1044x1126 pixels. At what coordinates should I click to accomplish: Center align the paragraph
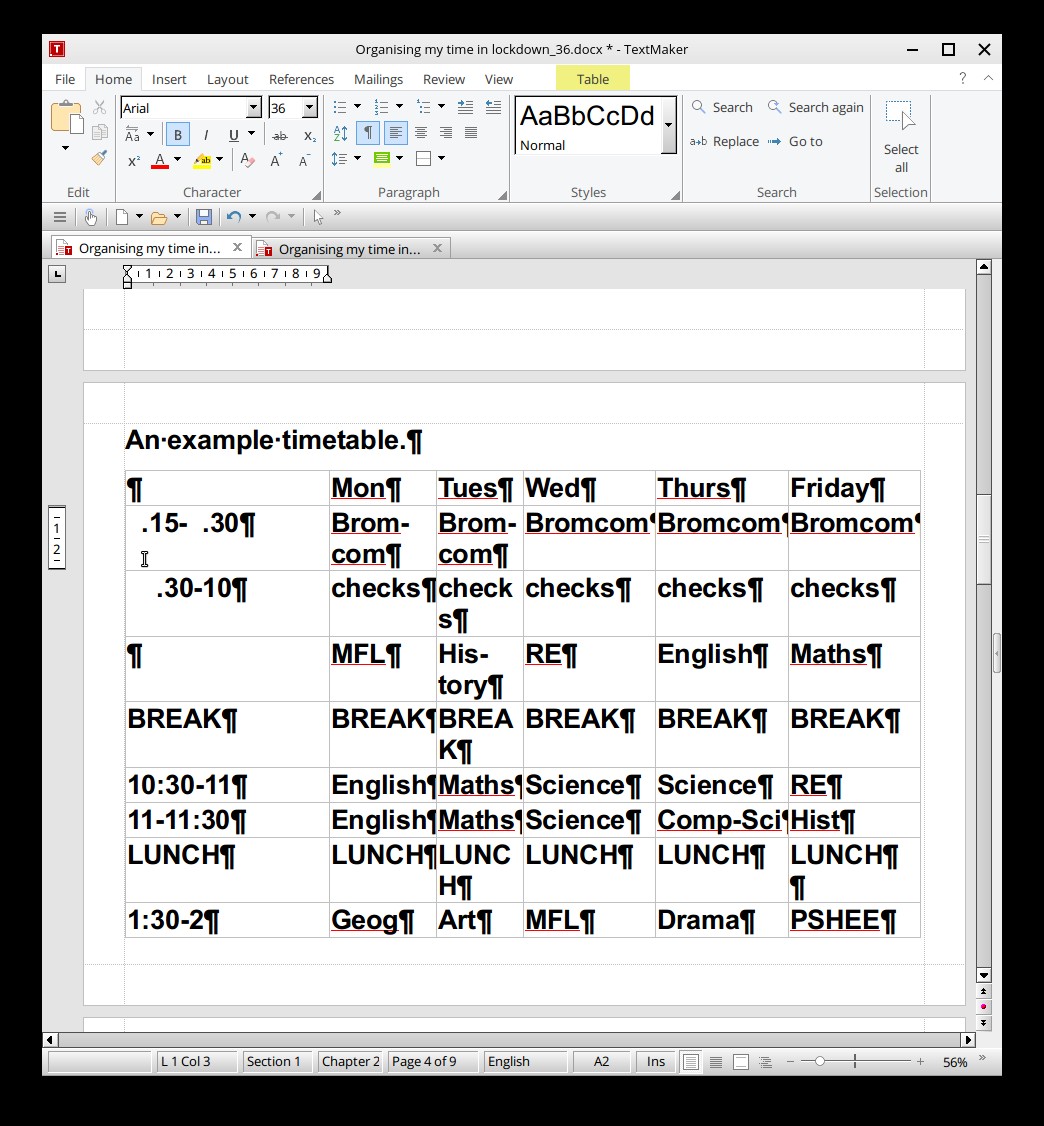[x=421, y=133]
